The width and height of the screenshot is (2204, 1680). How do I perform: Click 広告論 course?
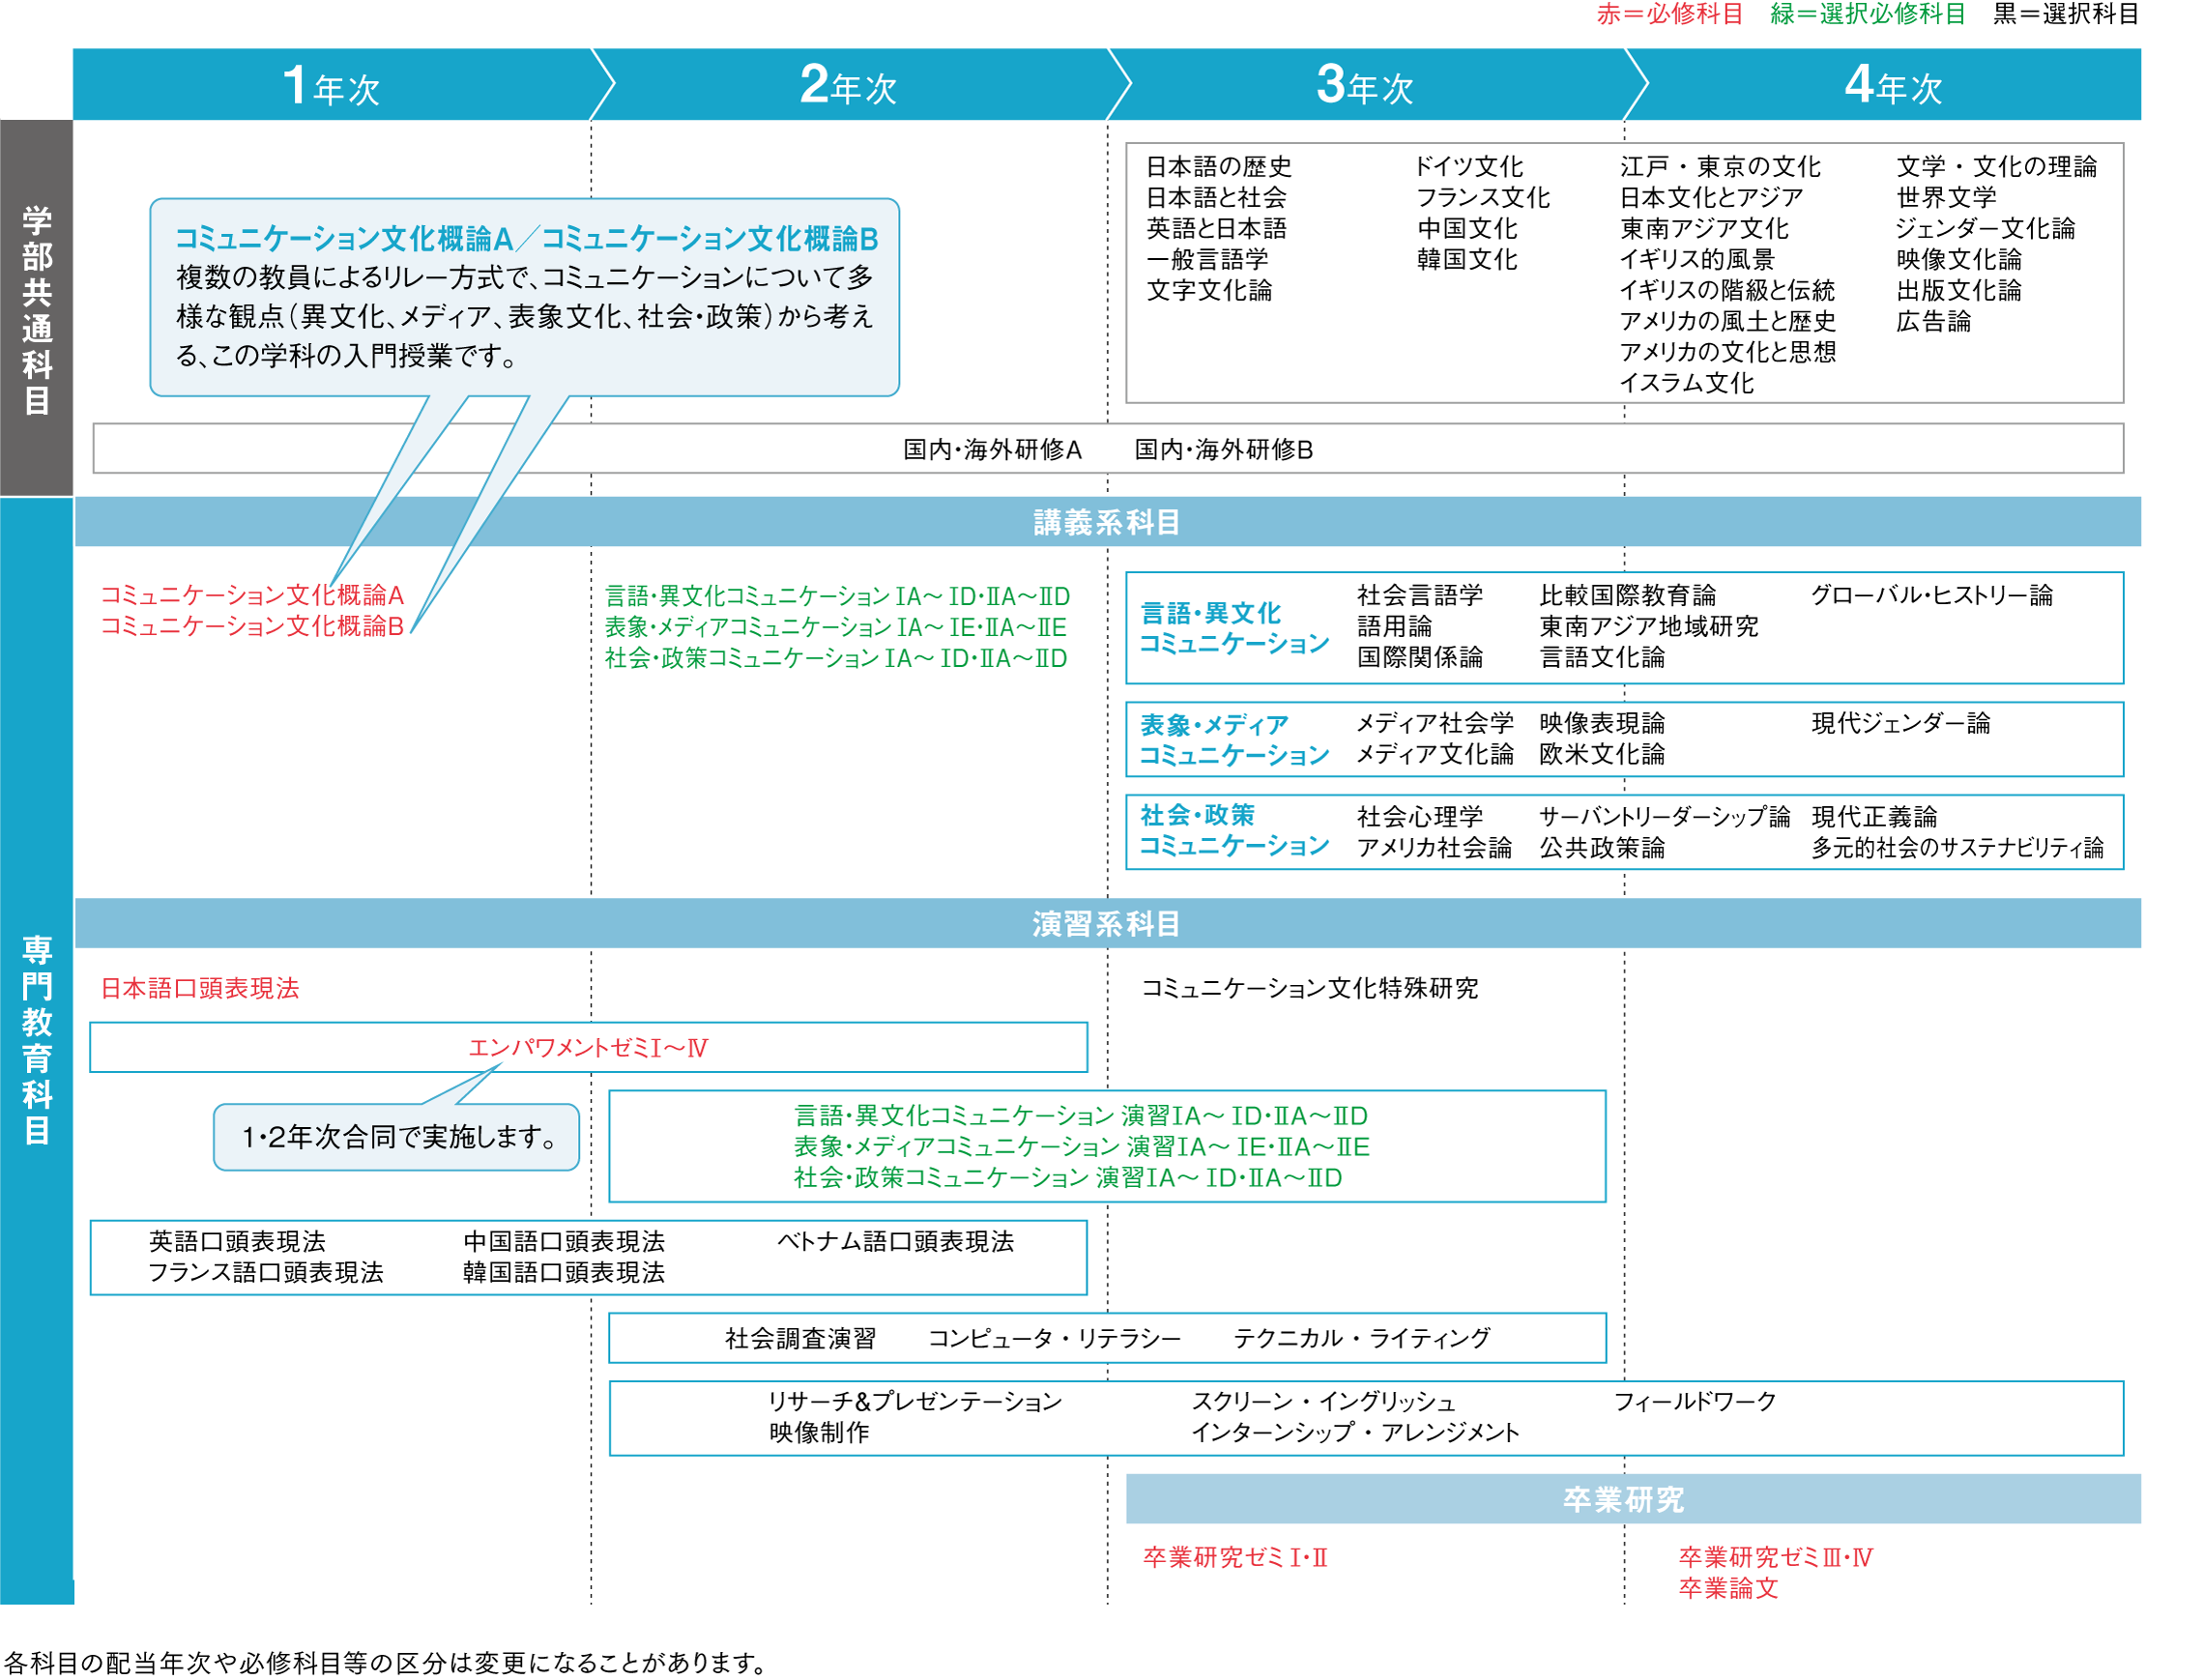pyautogui.click(x=1933, y=322)
